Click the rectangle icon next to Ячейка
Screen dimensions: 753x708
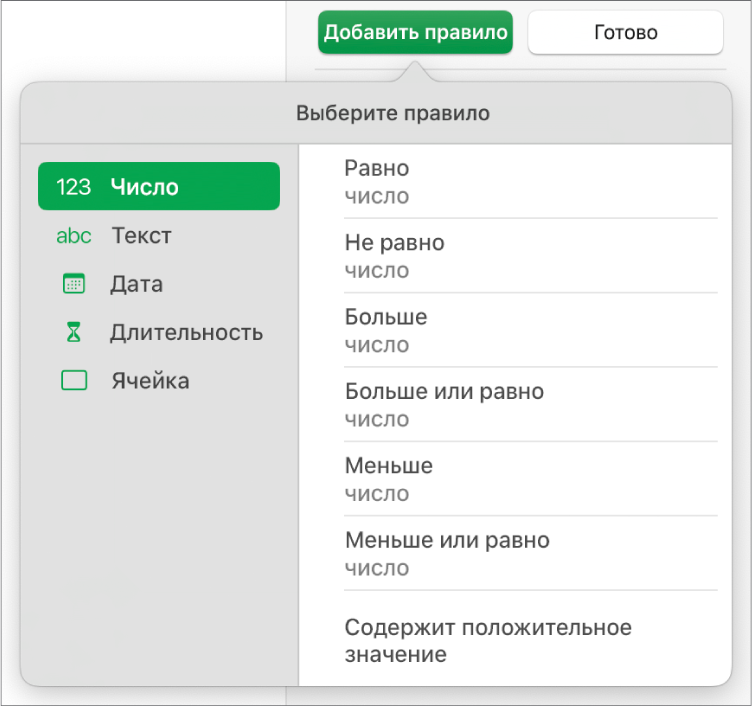74,380
